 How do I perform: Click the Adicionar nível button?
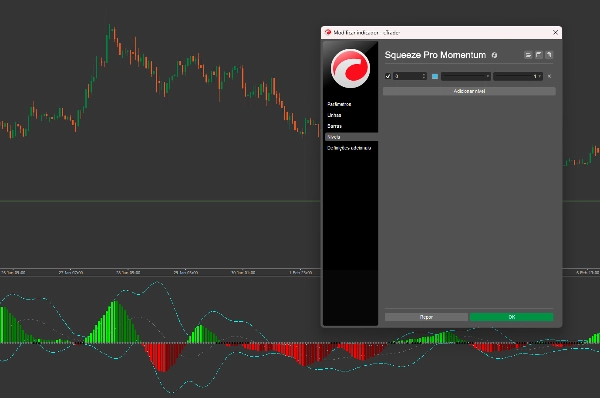pyautogui.click(x=469, y=91)
